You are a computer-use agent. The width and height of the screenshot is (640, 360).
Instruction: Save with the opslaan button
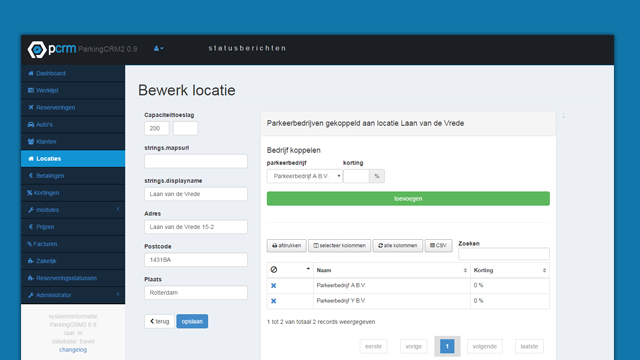click(x=192, y=321)
